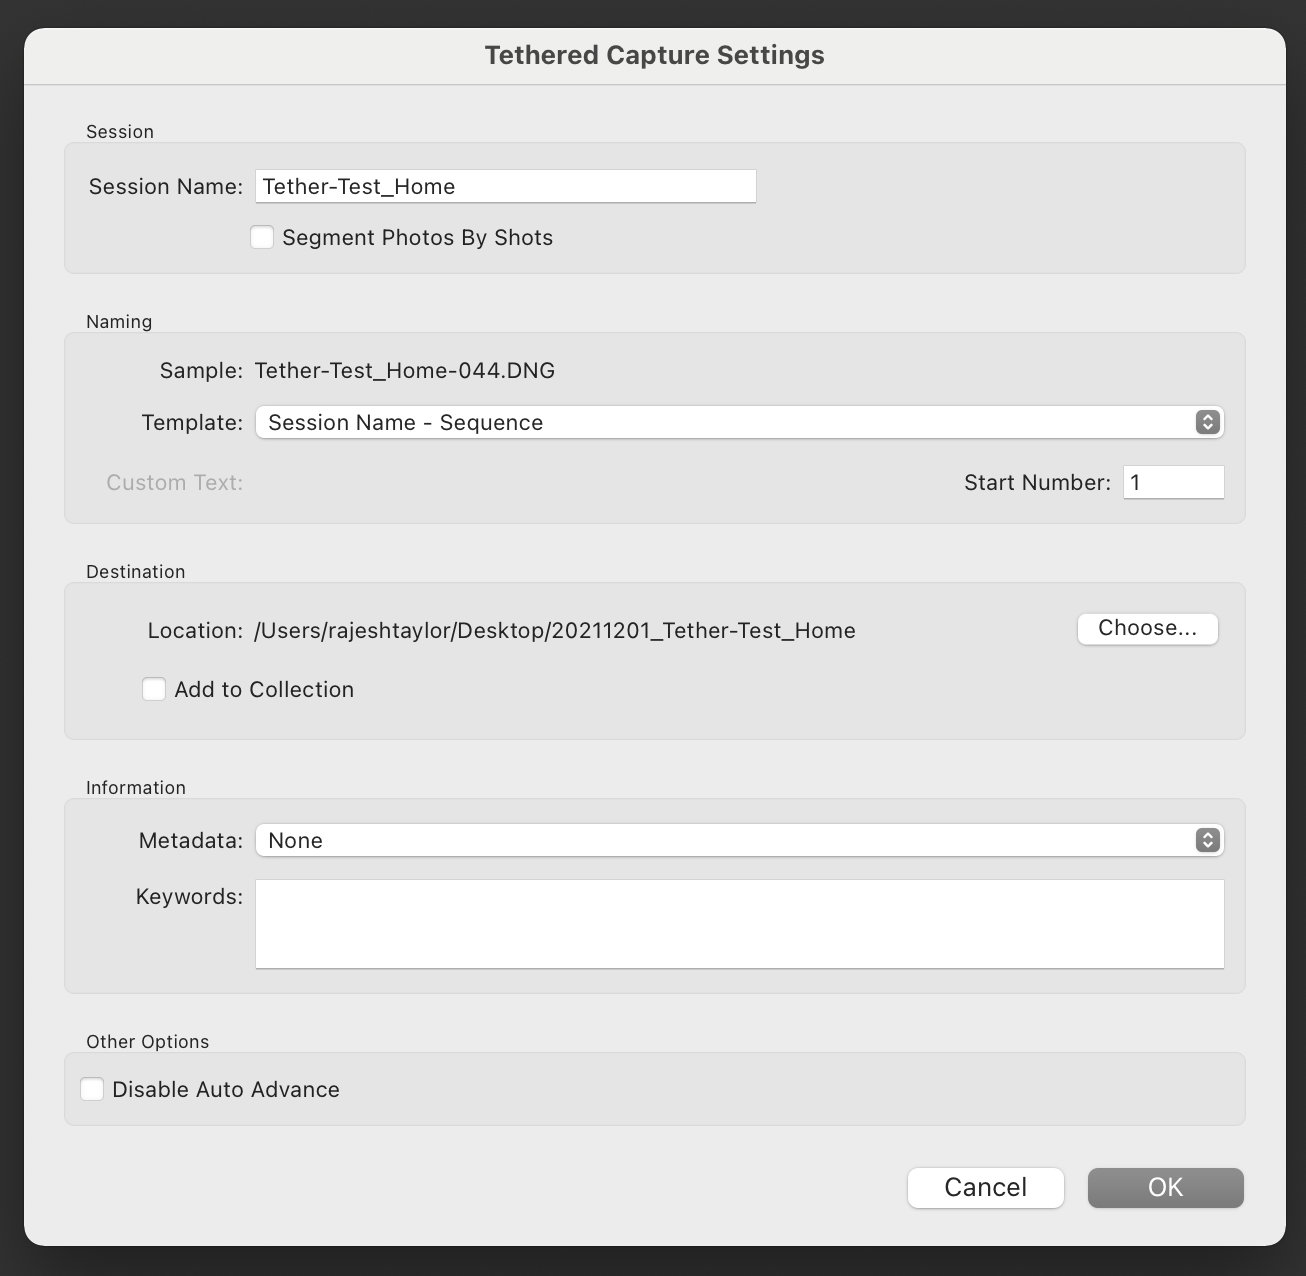This screenshot has height=1276, width=1306.
Task: Click the Naming section label
Action: click(118, 321)
